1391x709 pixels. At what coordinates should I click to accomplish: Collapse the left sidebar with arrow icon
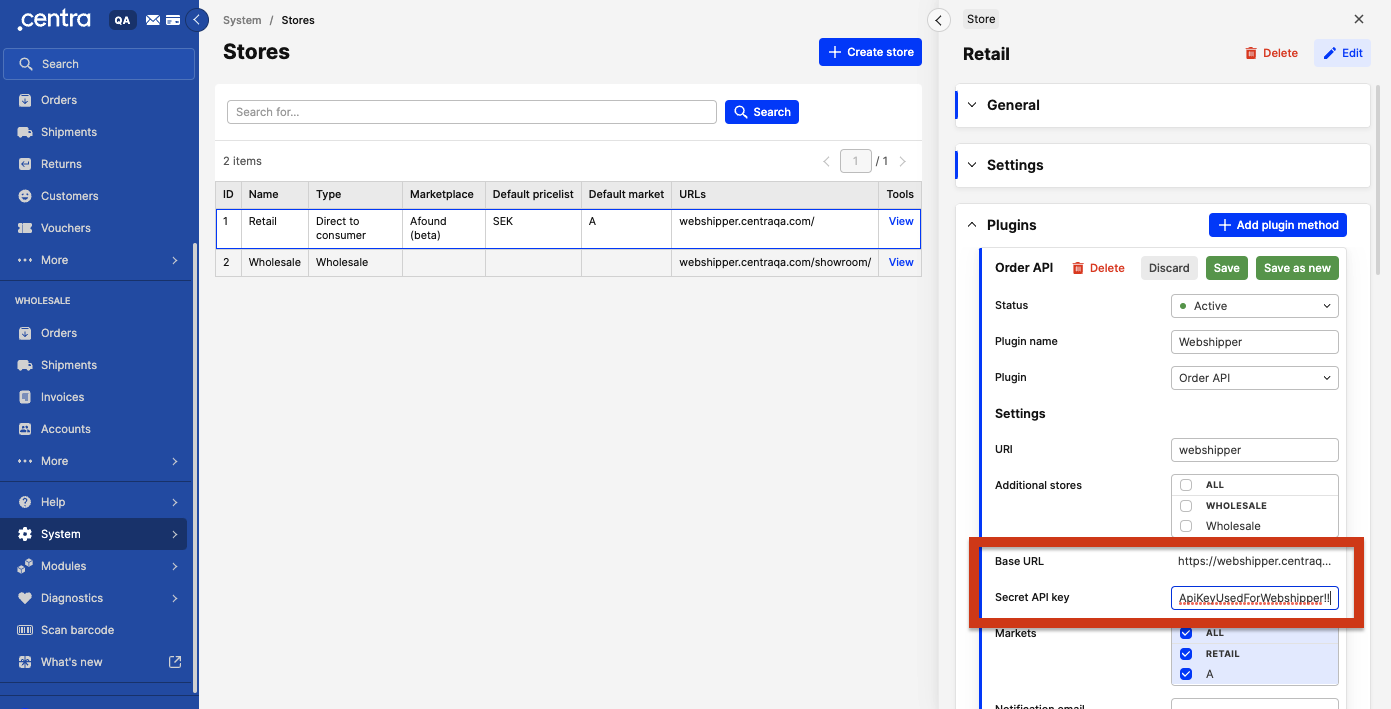[x=197, y=20]
